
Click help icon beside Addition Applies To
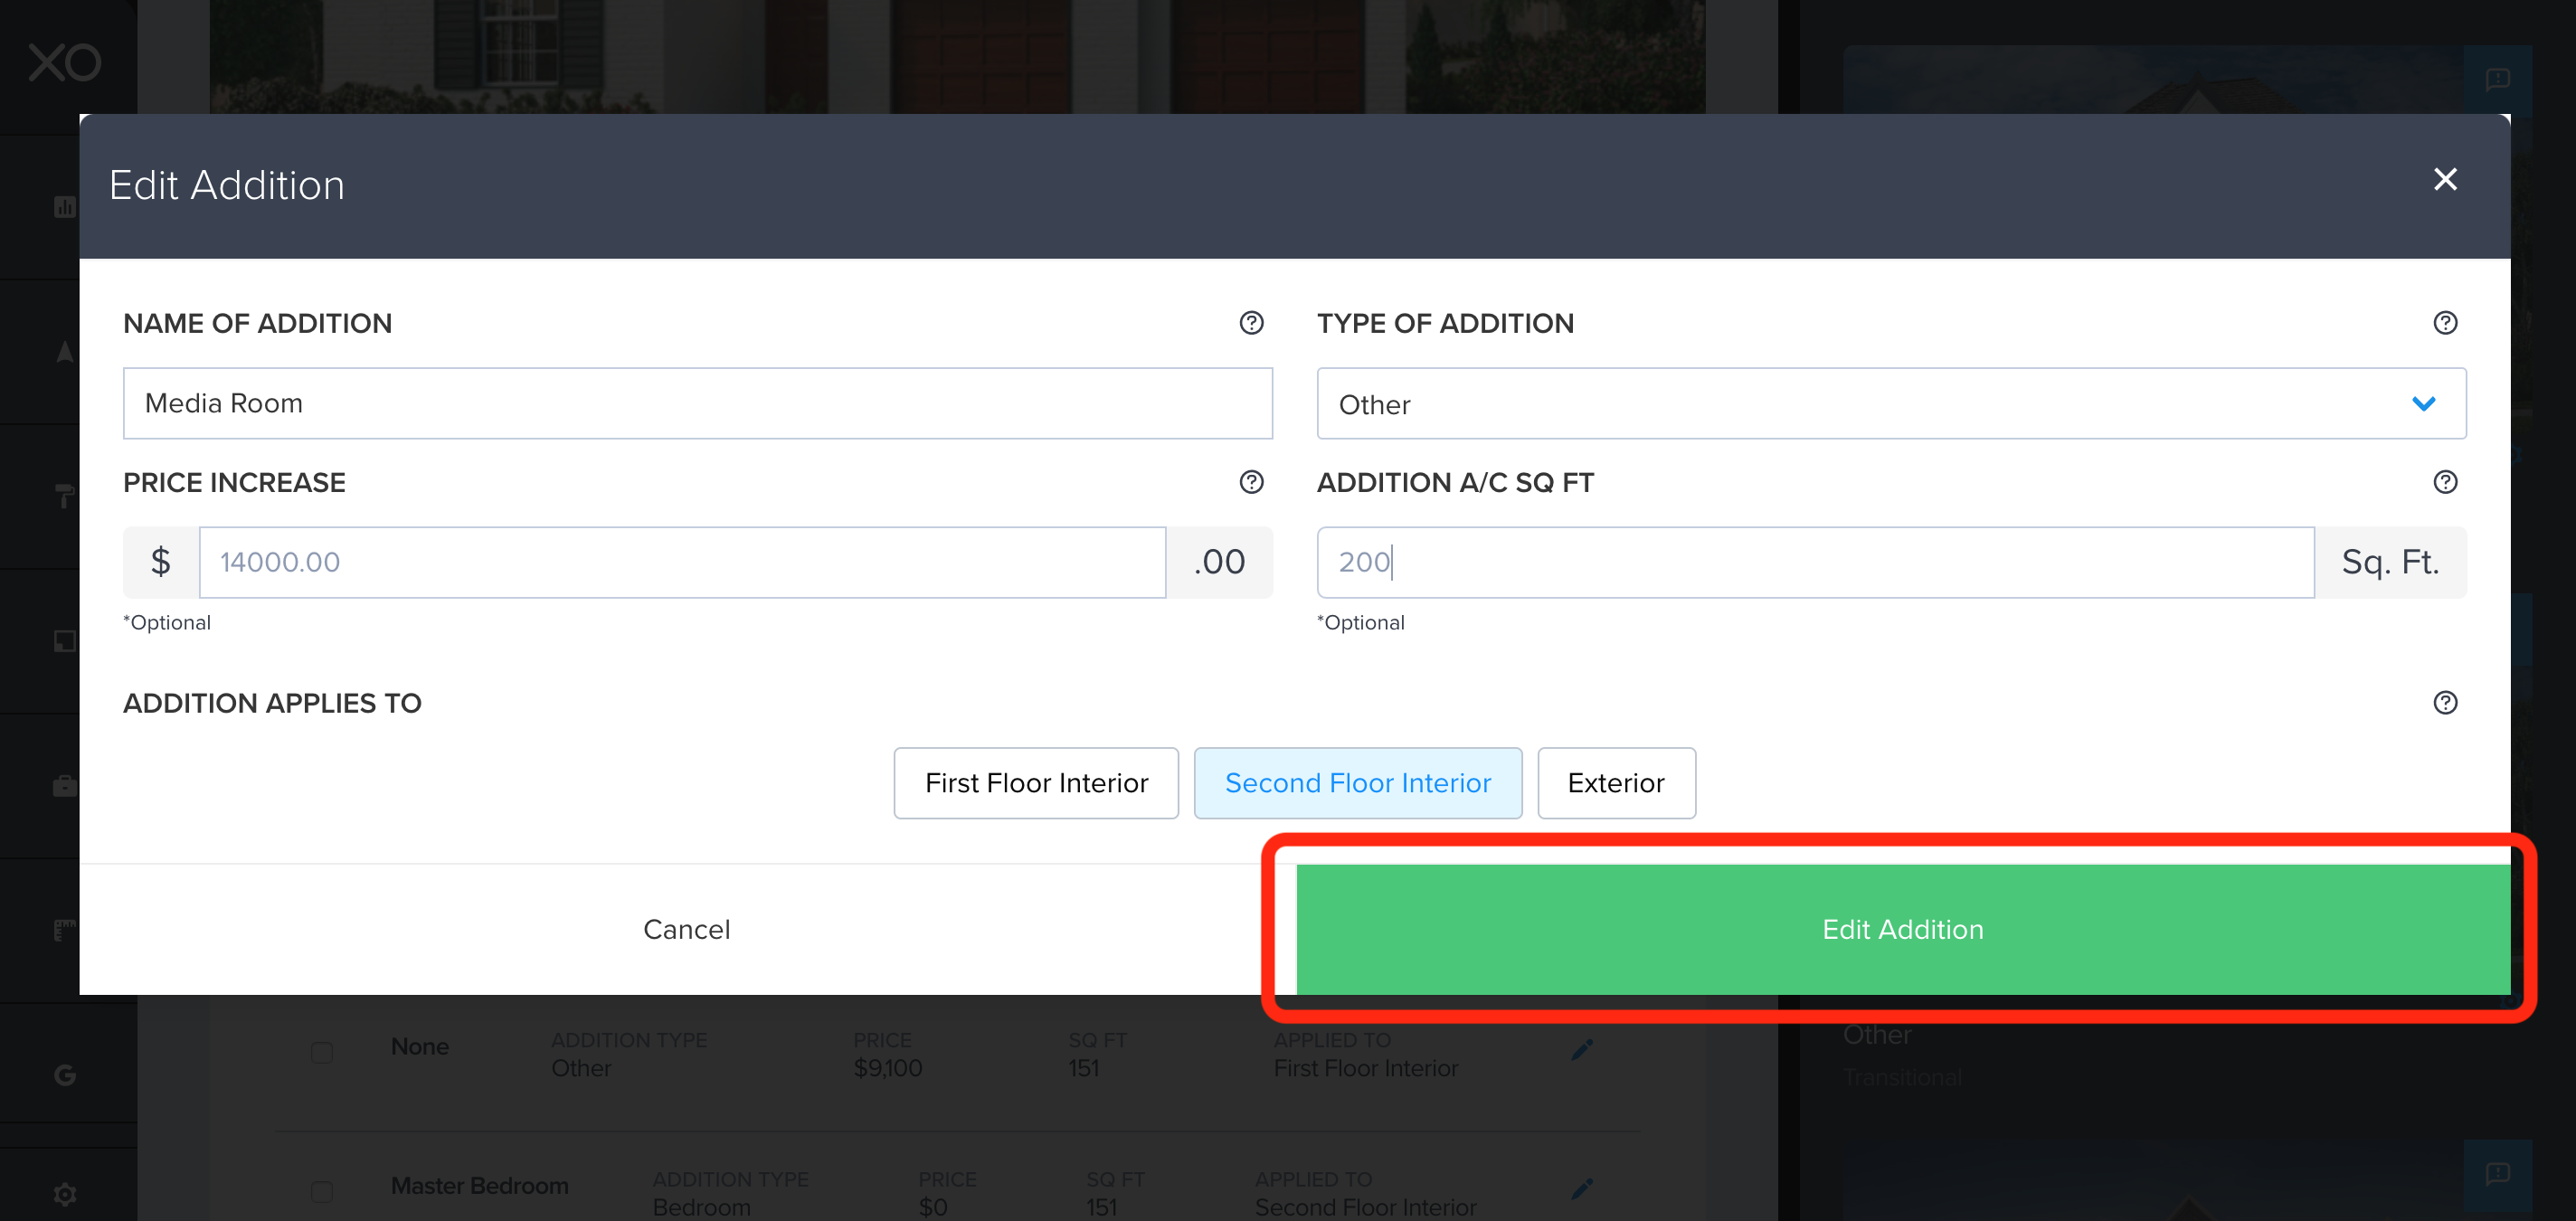pyautogui.click(x=2444, y=703)
